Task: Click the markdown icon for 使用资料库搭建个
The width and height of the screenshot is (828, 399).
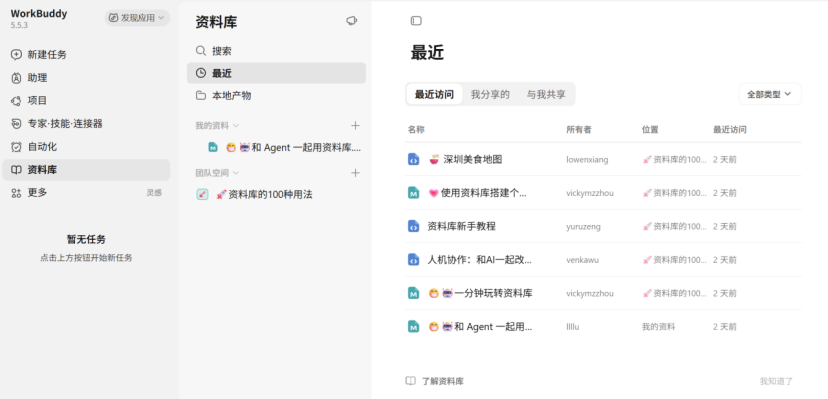Action: [413, 193]
